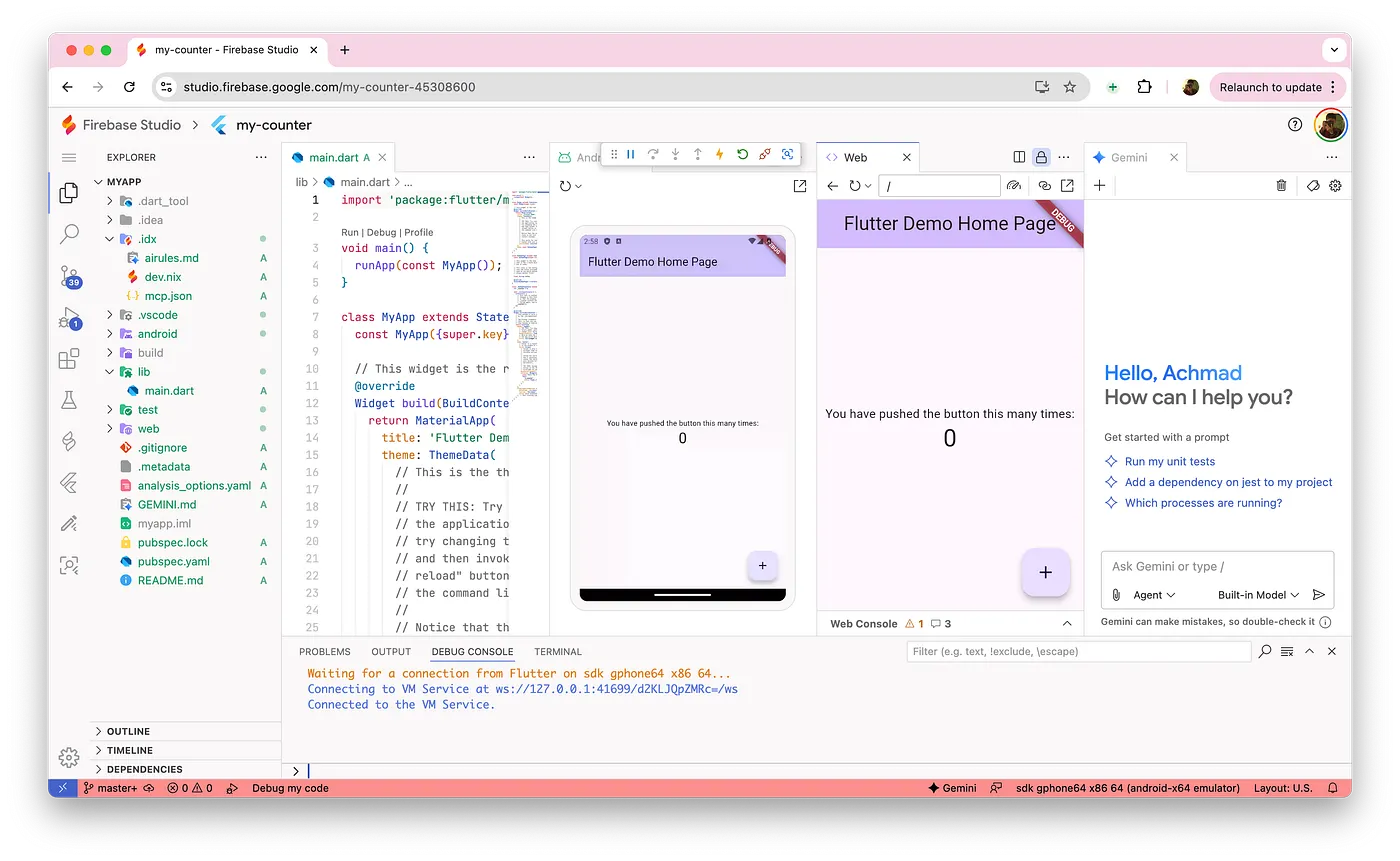Send the Gemini prompt
1400x861 pixels.
[x=1319, y=595]
